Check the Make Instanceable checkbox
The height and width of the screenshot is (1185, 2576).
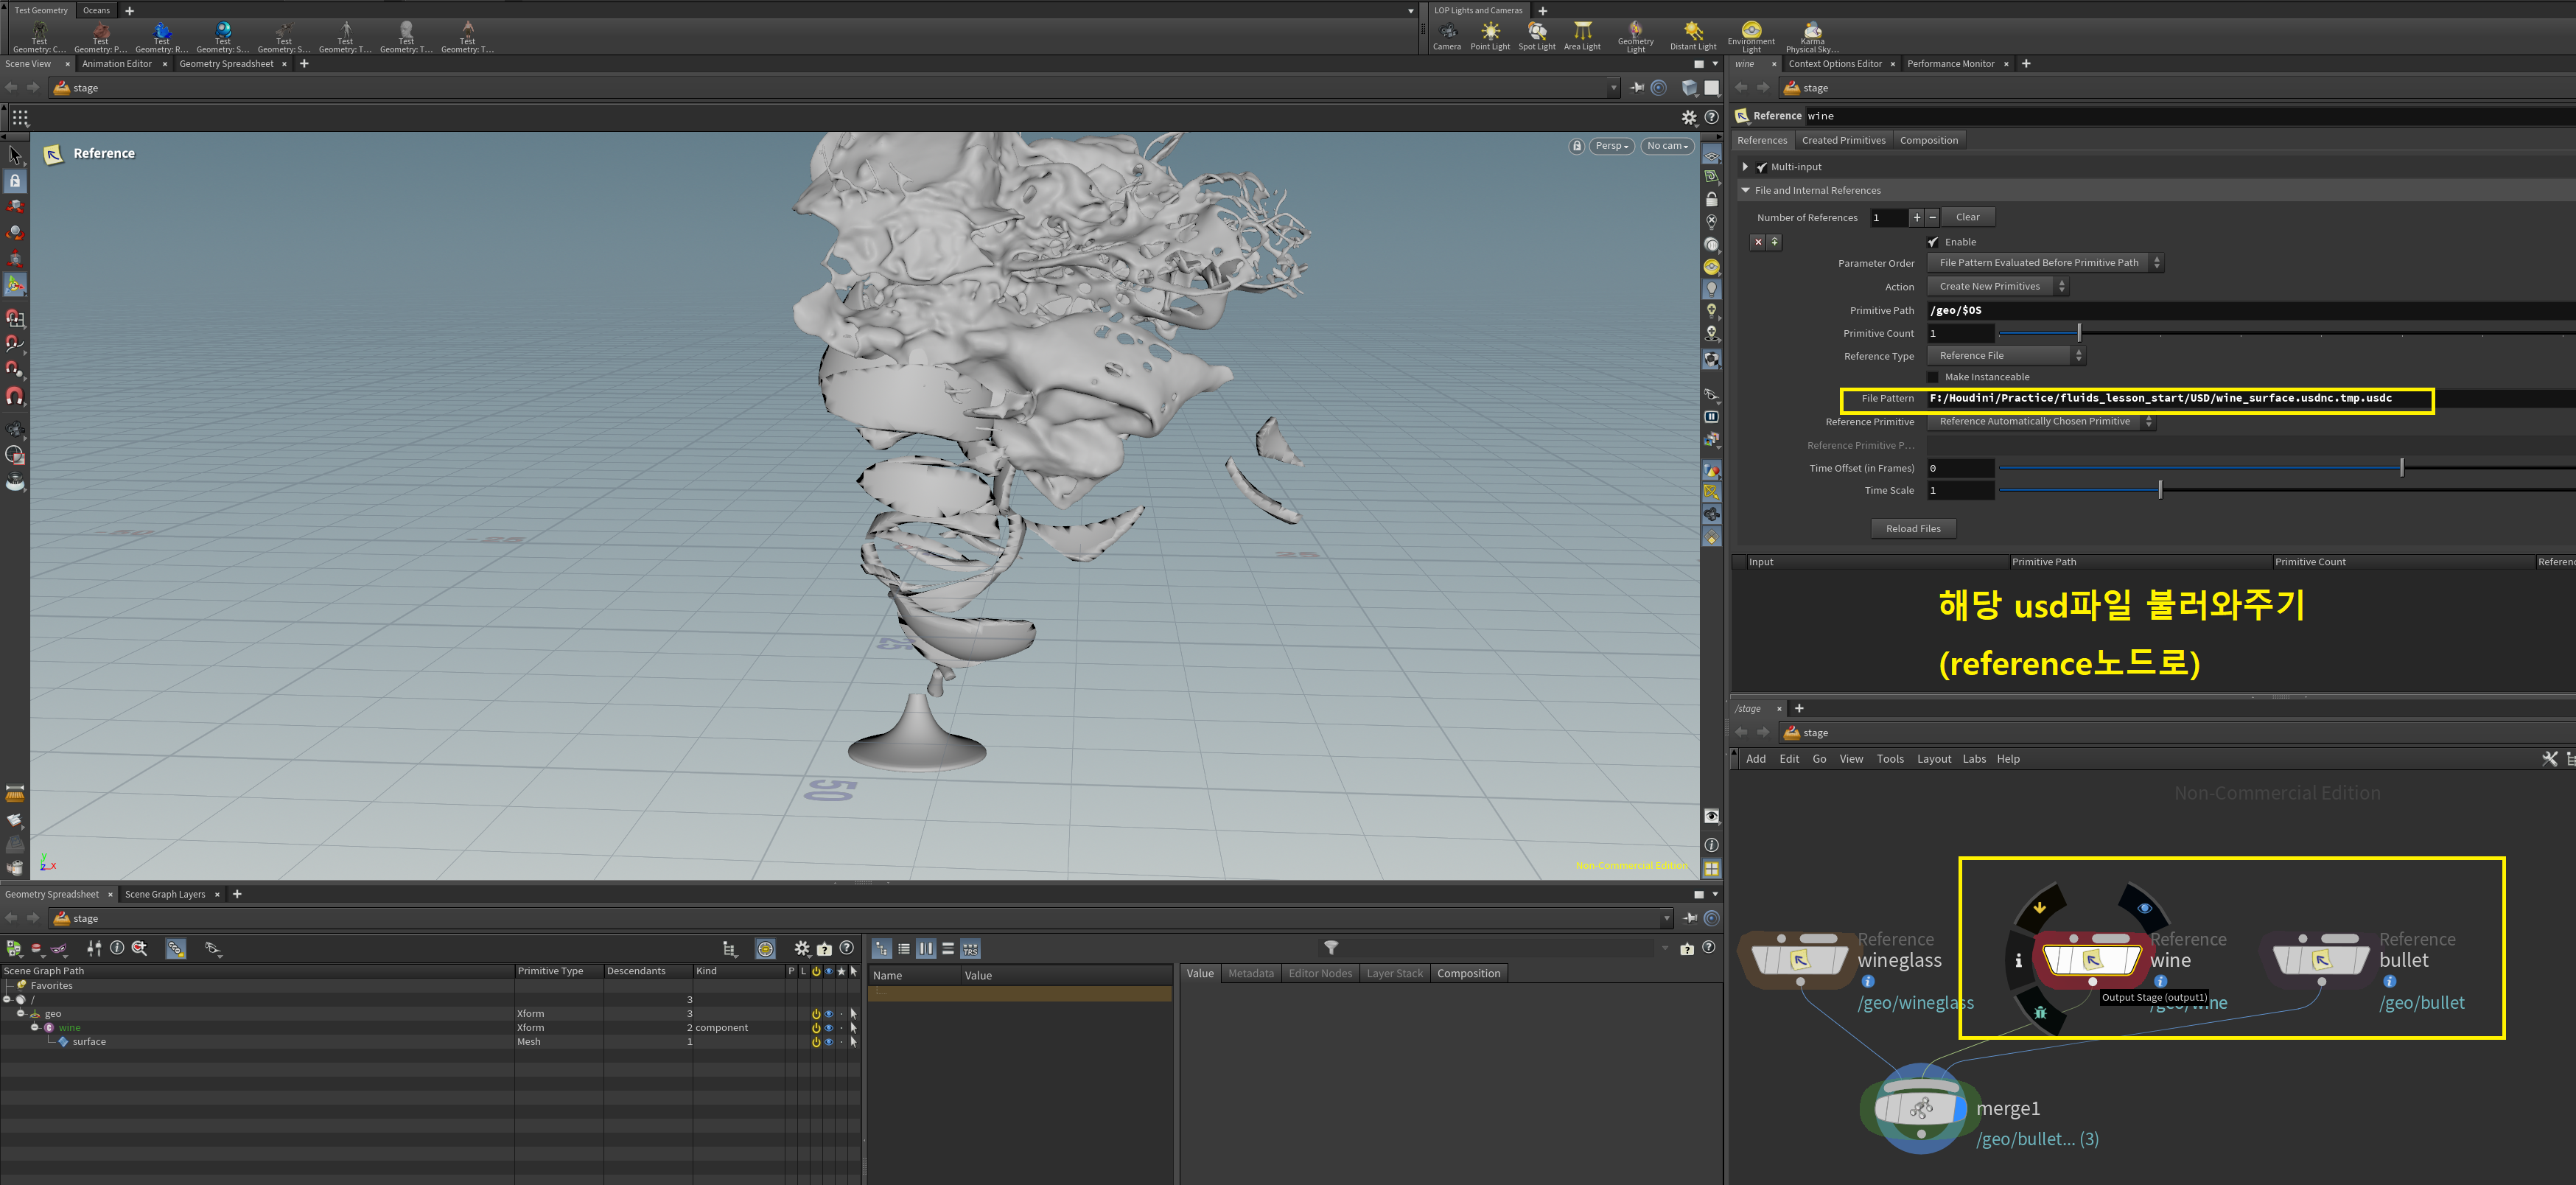point(1933,377)
